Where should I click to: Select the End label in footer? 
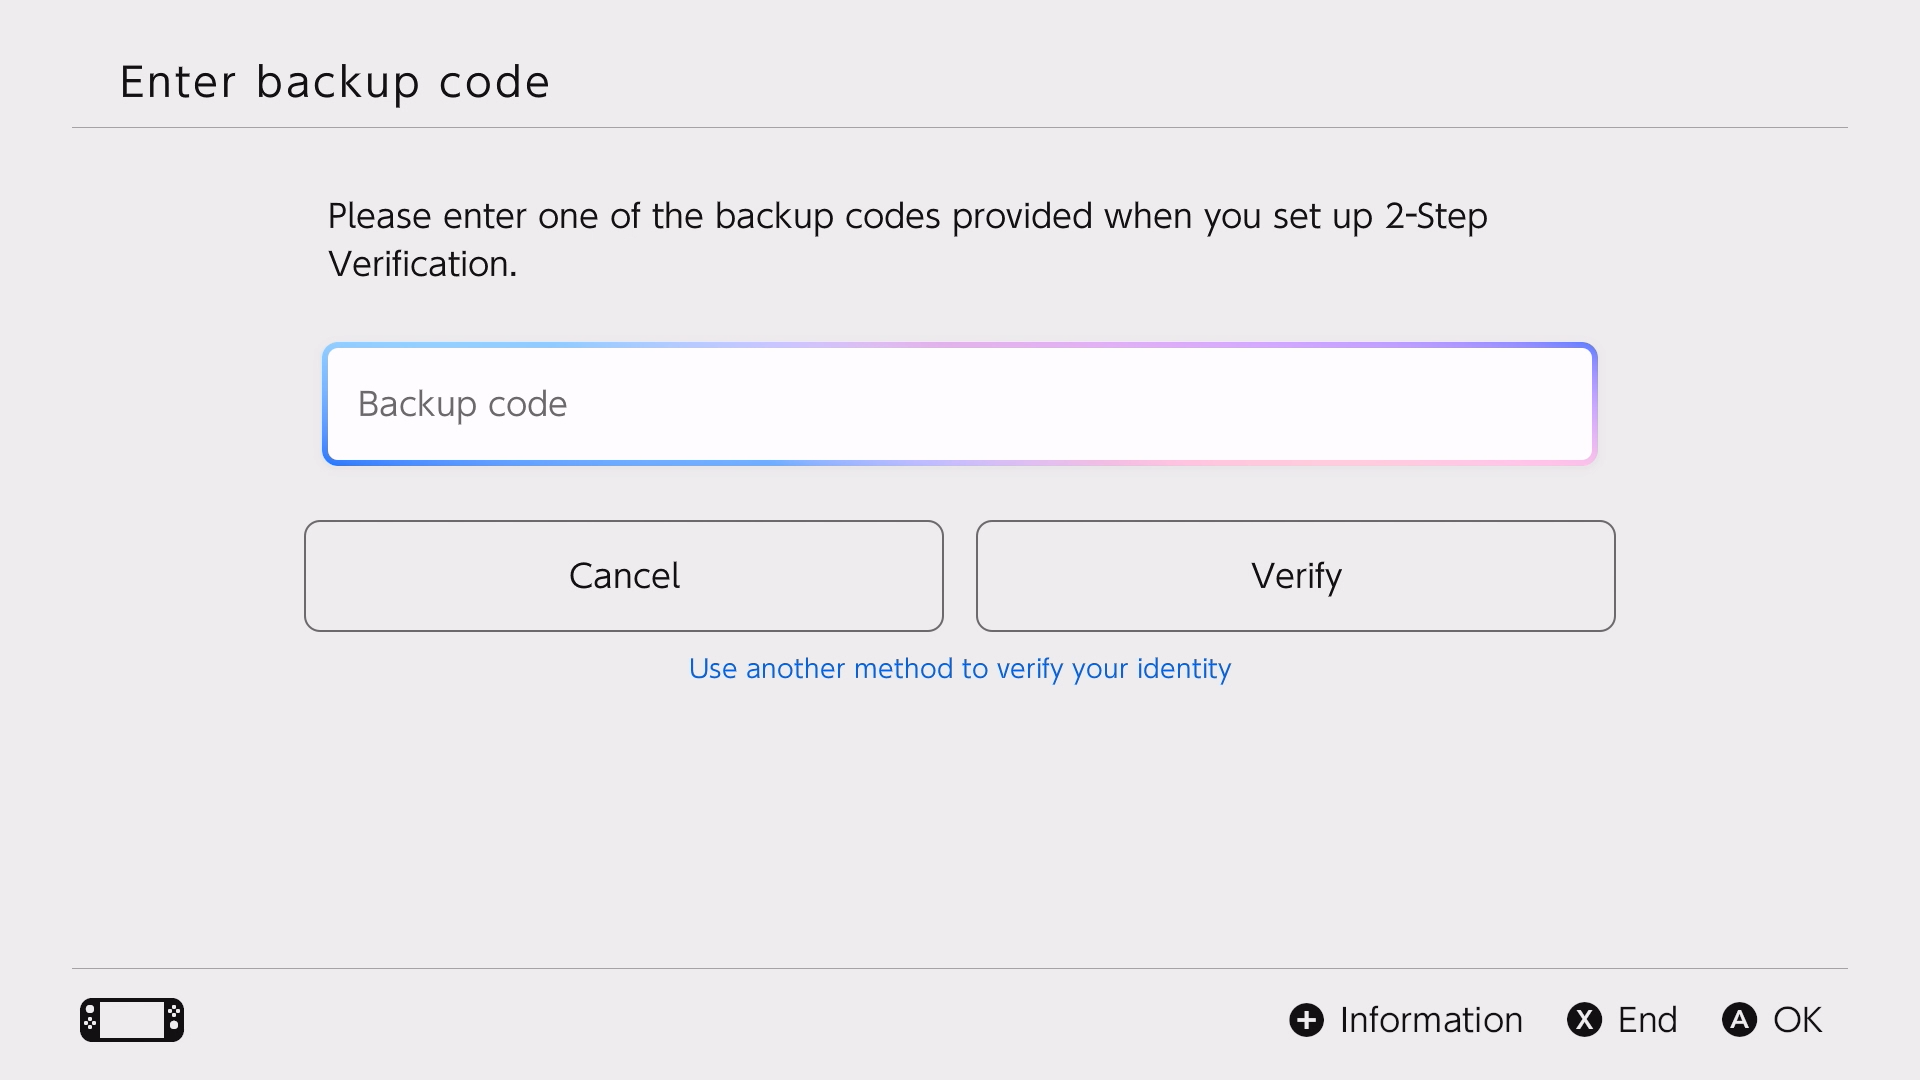click(x=1647, y=1020)
